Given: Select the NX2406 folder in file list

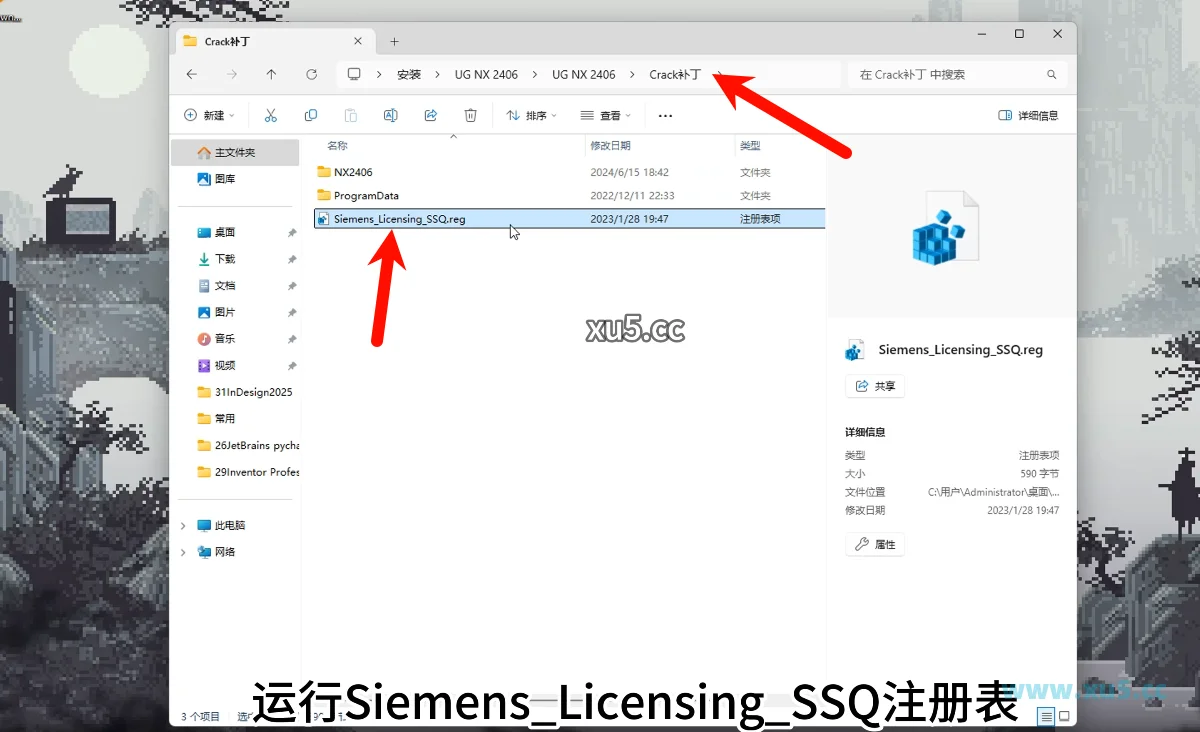Looking at the screenshot, I should click(353, 172).
